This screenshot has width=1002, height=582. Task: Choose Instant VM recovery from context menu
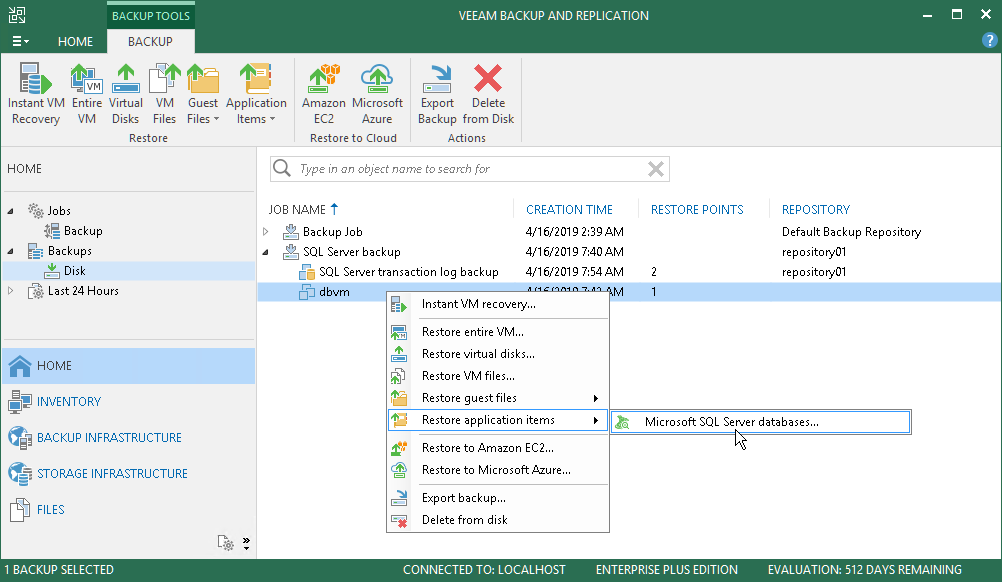click(x=498, y=304)
